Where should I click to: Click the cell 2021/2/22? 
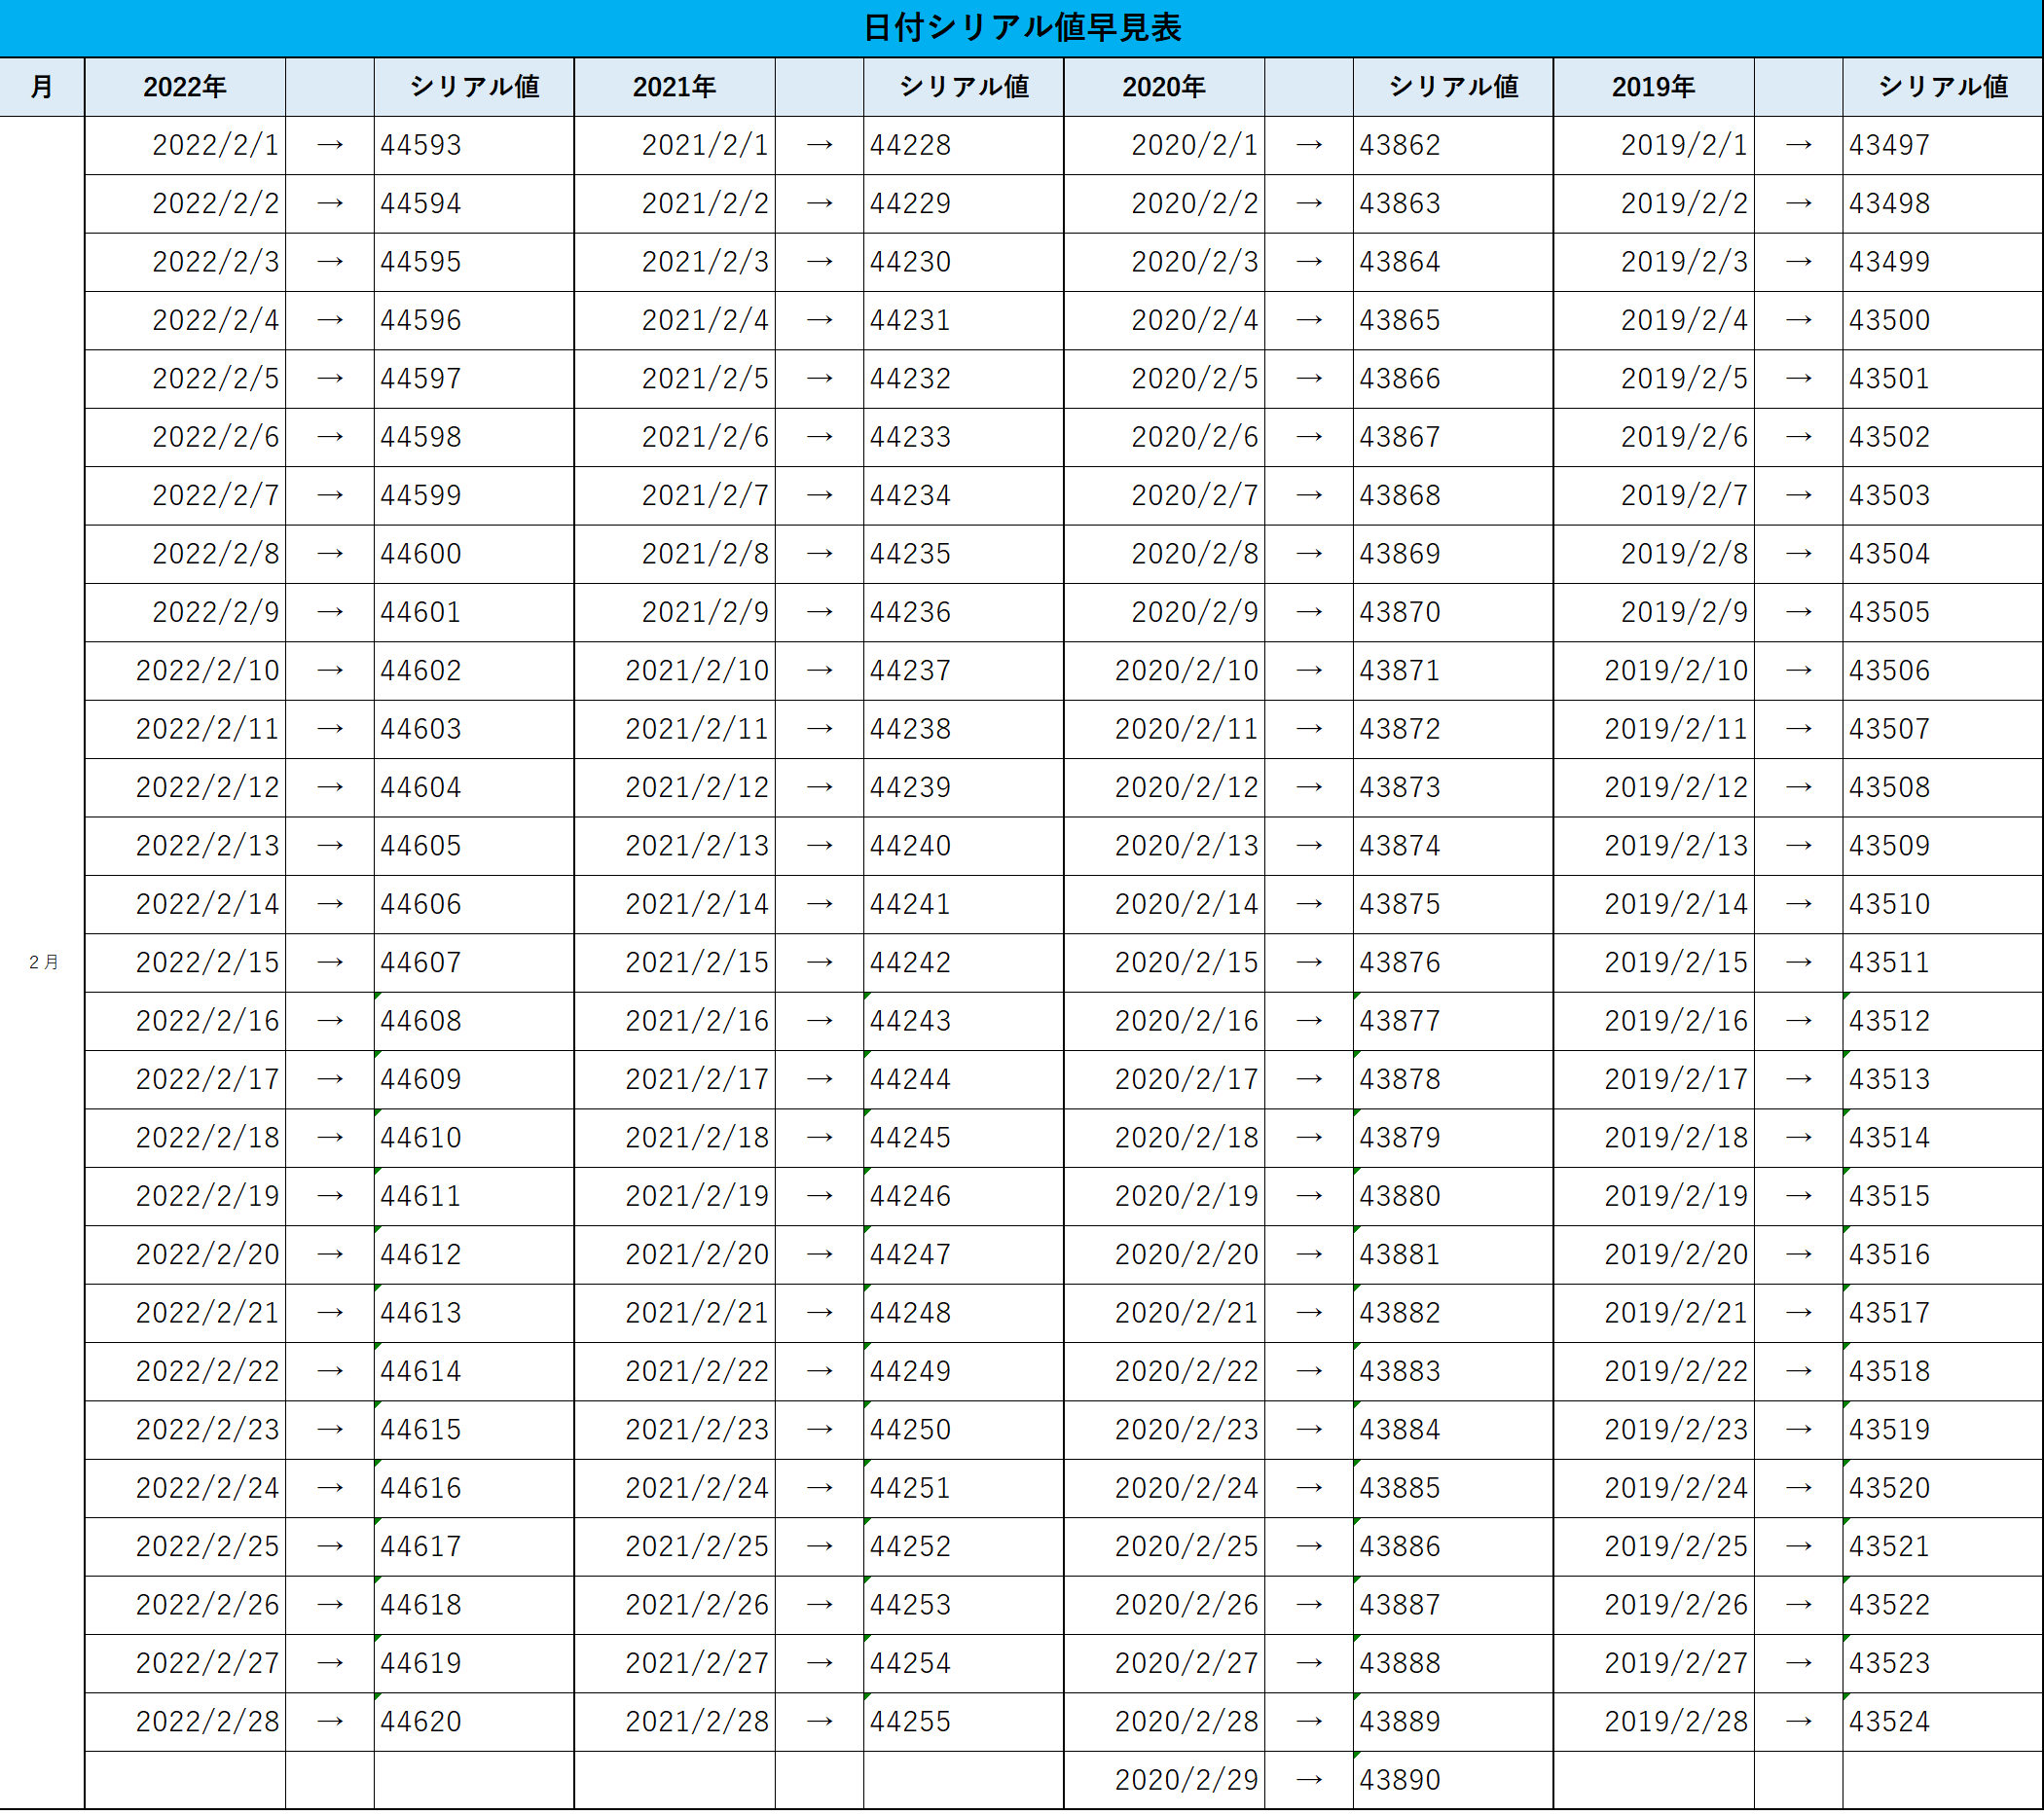click(675, 1372)
